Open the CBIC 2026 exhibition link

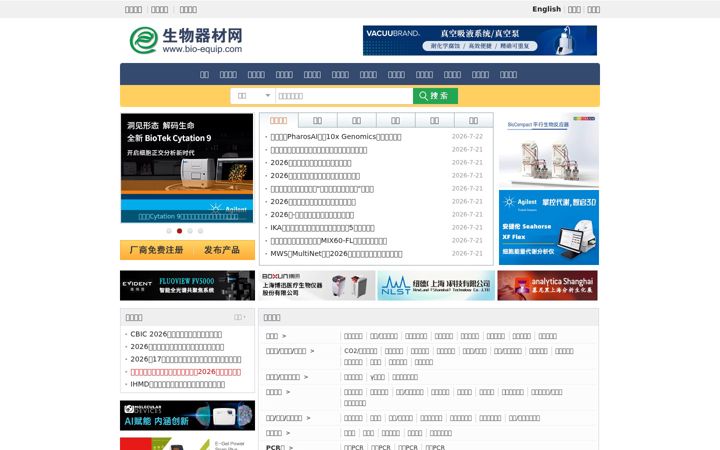point(176,334)
